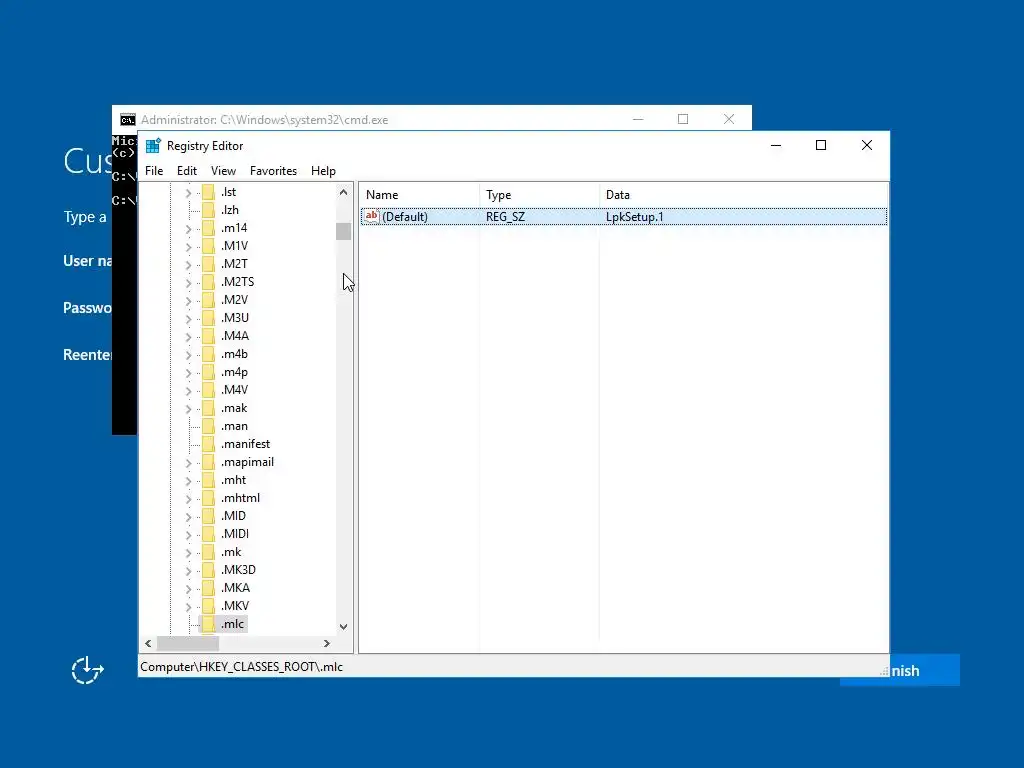The width and height of the screenshot is (1024, 768).
Task: Click the REG_SZ type cell
Action: point(505,217)
